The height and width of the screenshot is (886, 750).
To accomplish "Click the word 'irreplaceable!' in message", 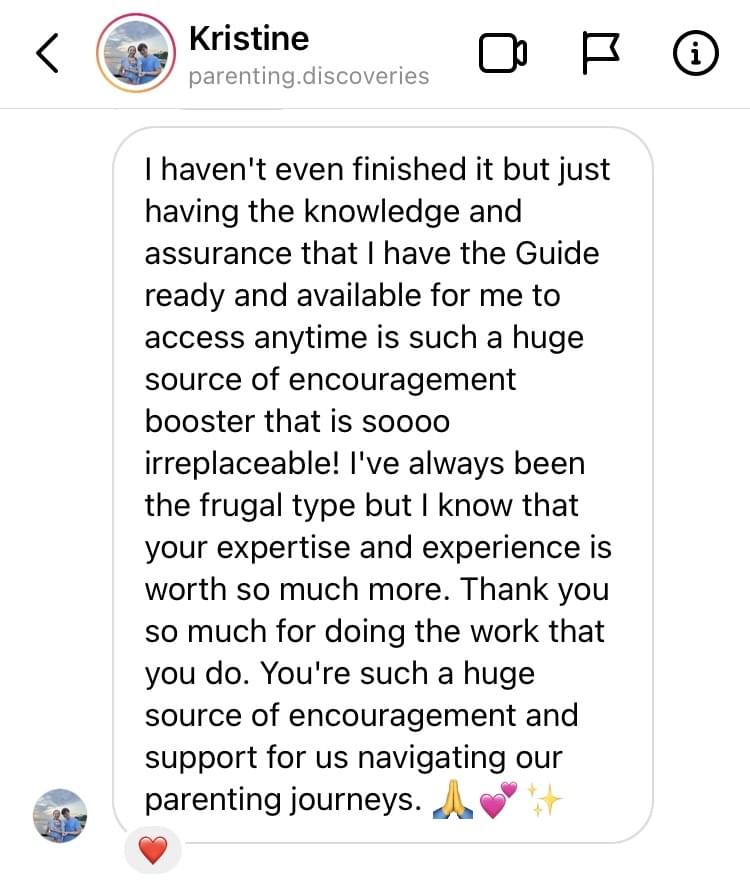I will click(242, 464).
